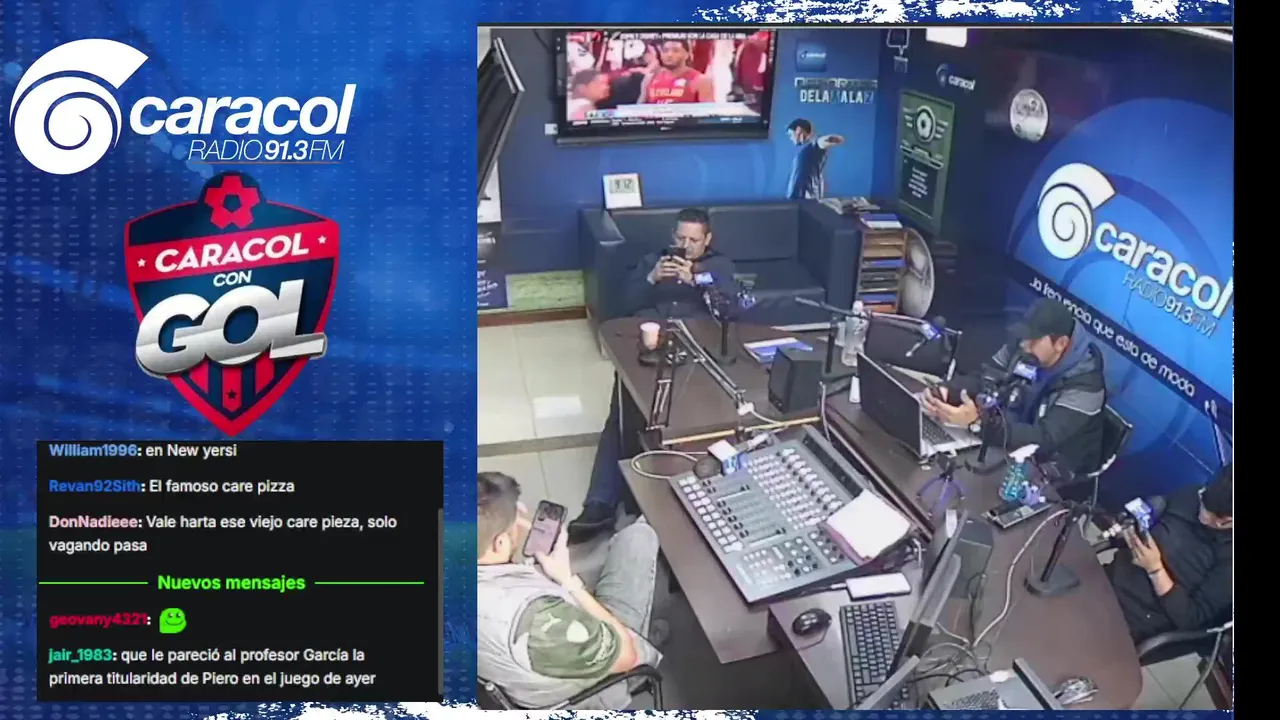1280x720 pixels.
Task: Click the Caracol Radio 91.3 FM logo
Action: 182,106
